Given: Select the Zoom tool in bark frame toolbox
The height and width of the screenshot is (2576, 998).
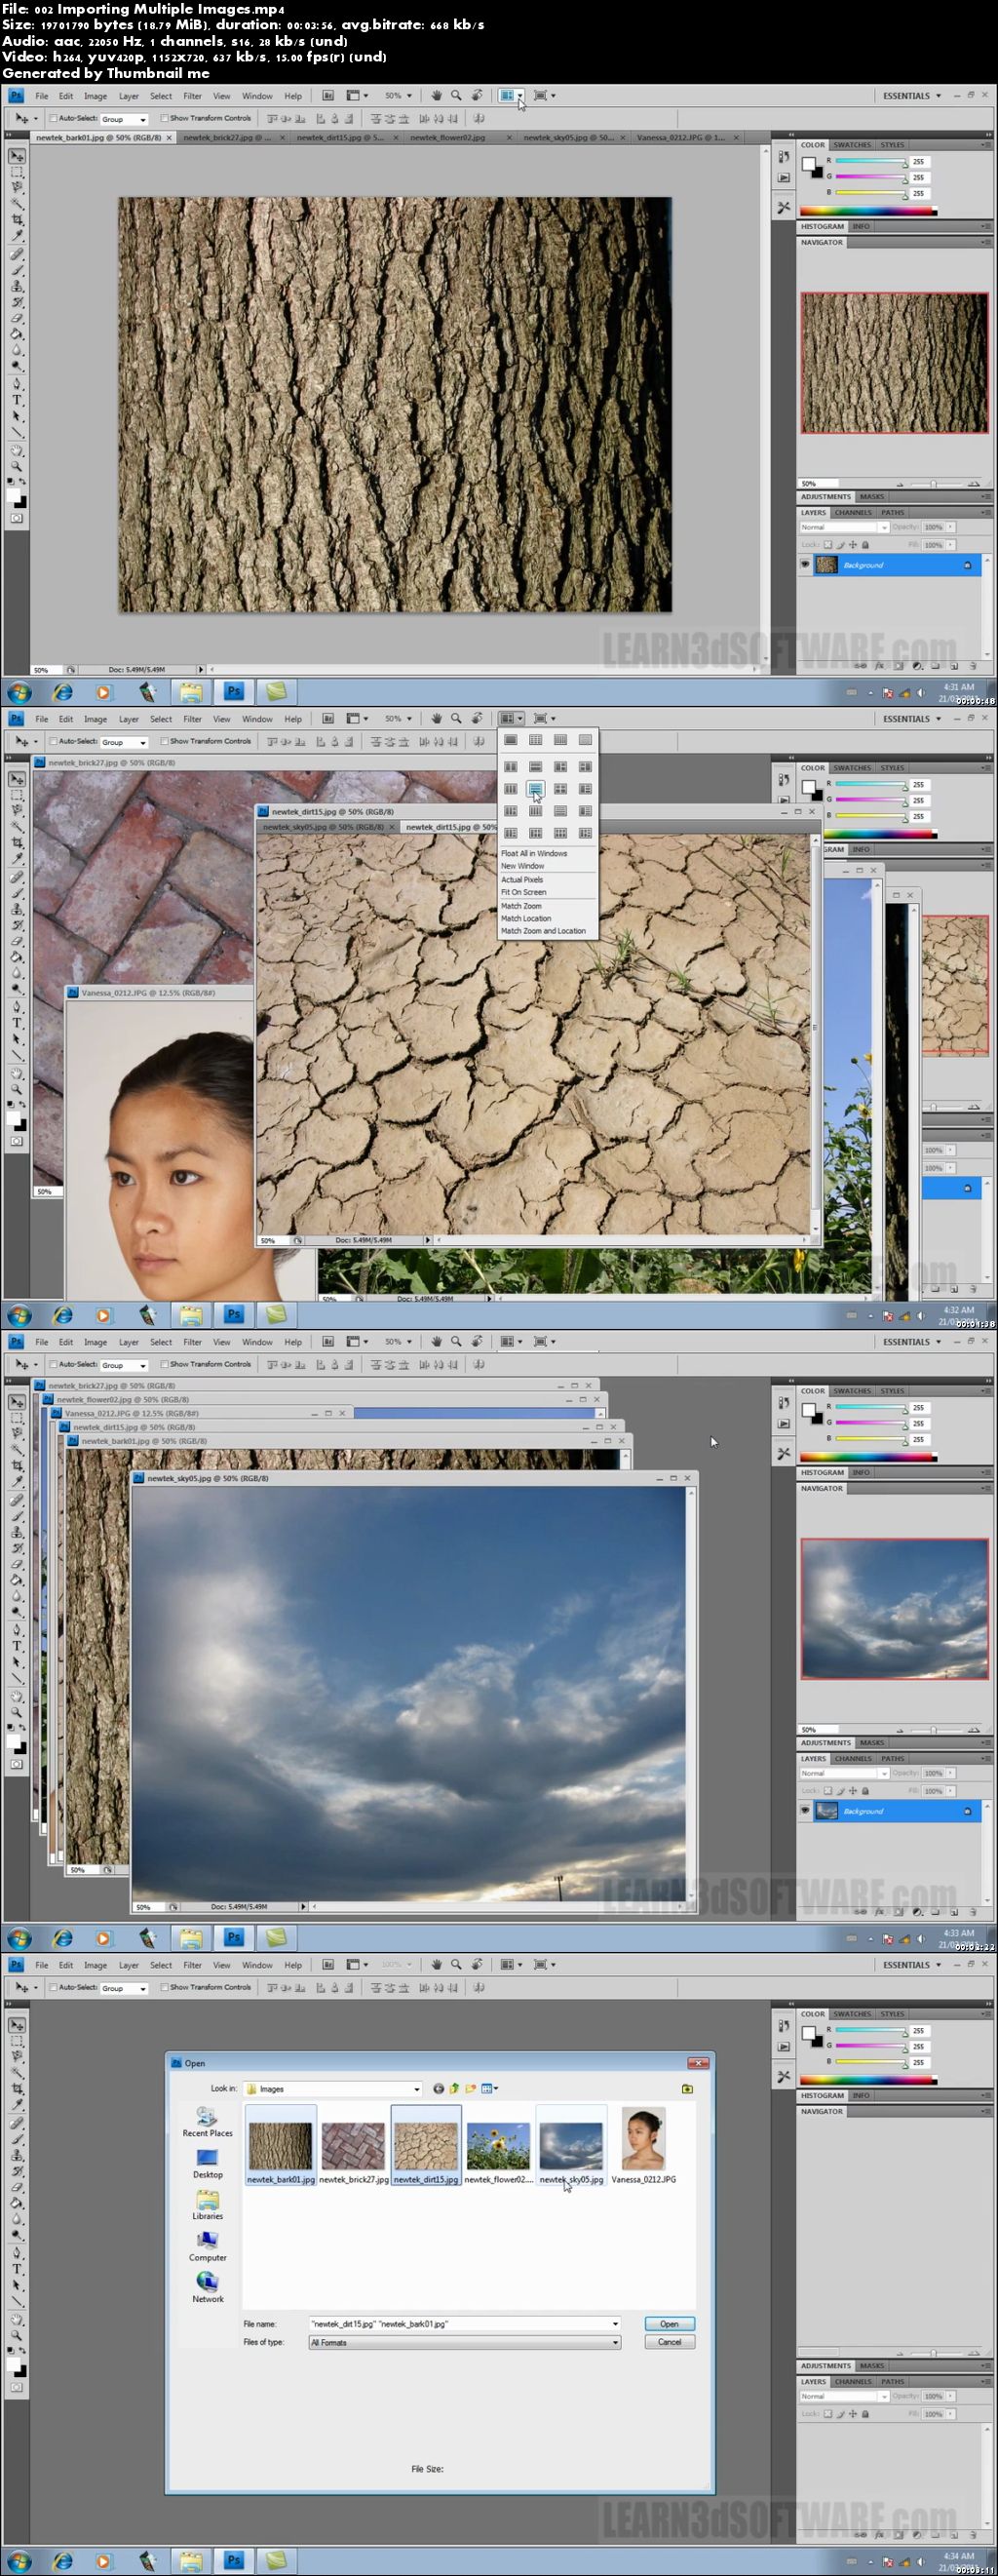Looking at the screenshot, I should point(17,466).
